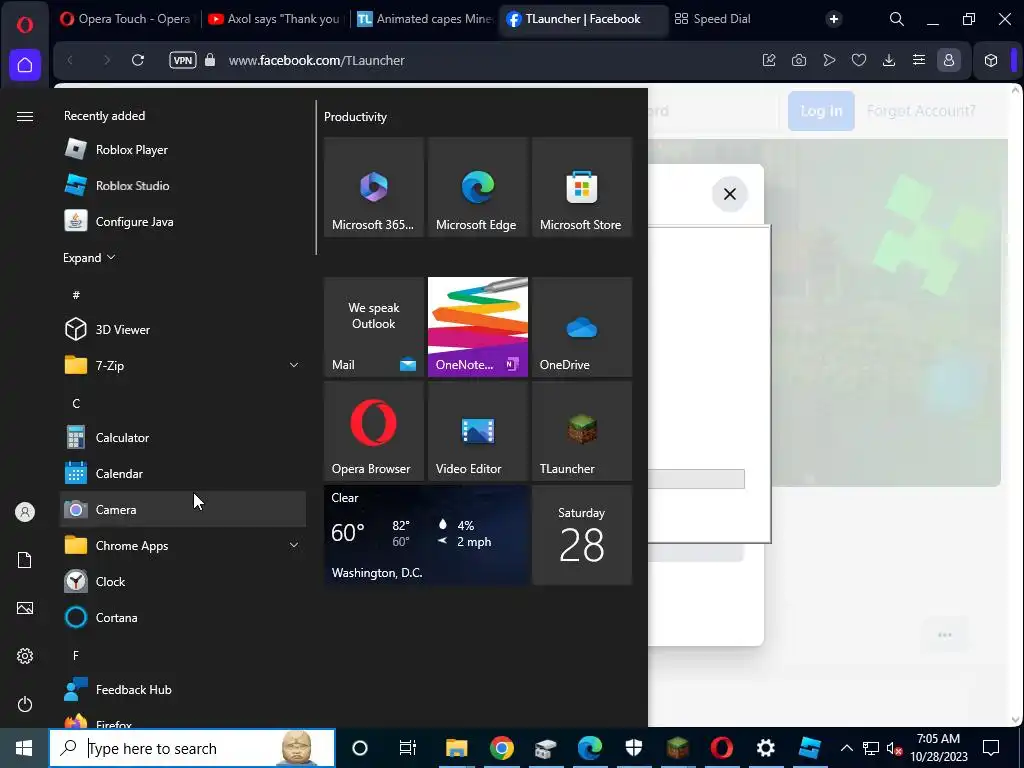This screenshot has height=768, width=1024.
Task: Select the Productivity tile group header
Action: (355, 117)
